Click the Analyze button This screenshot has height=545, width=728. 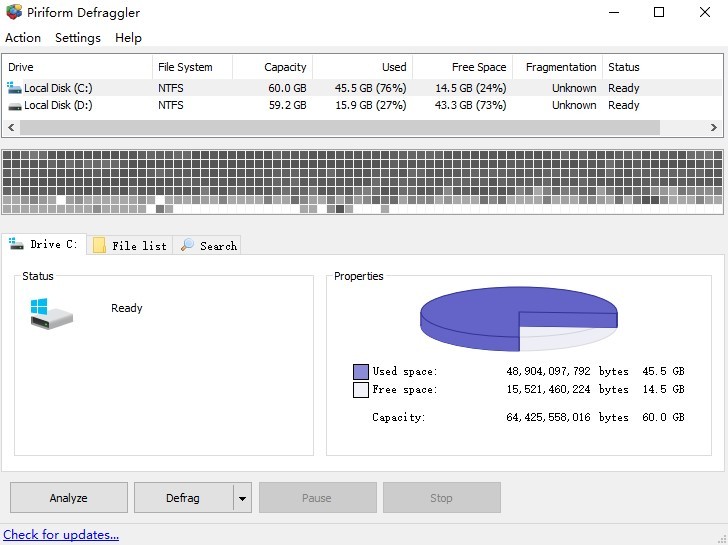(69, 498)
